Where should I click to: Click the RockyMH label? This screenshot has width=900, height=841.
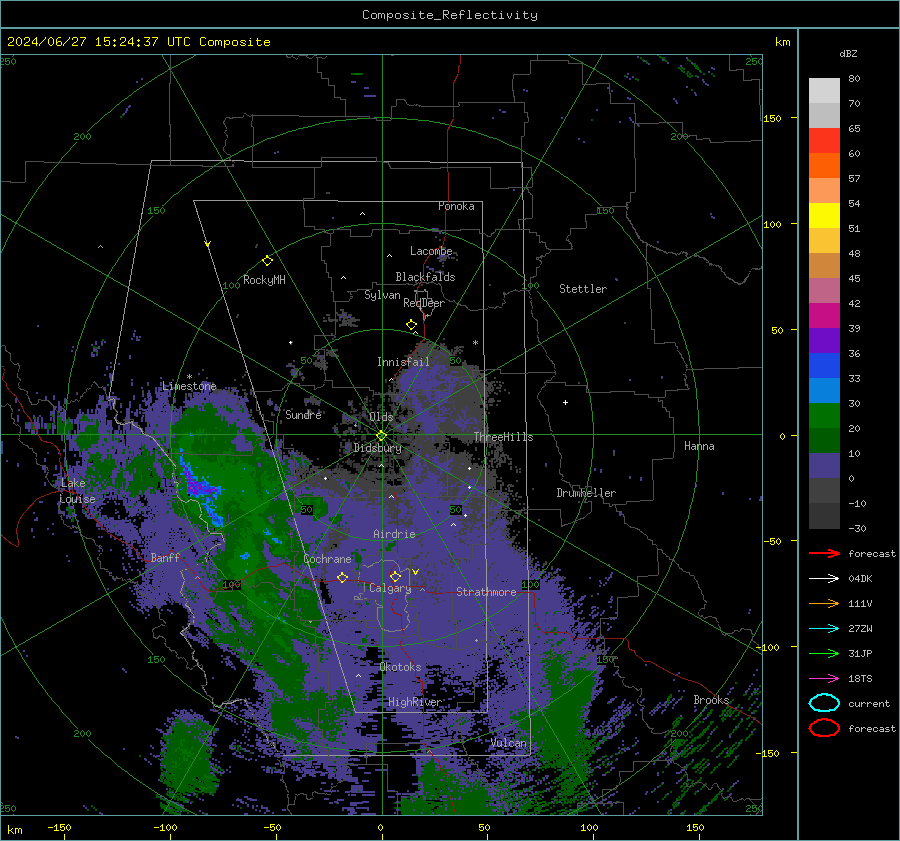coord(264,280)
